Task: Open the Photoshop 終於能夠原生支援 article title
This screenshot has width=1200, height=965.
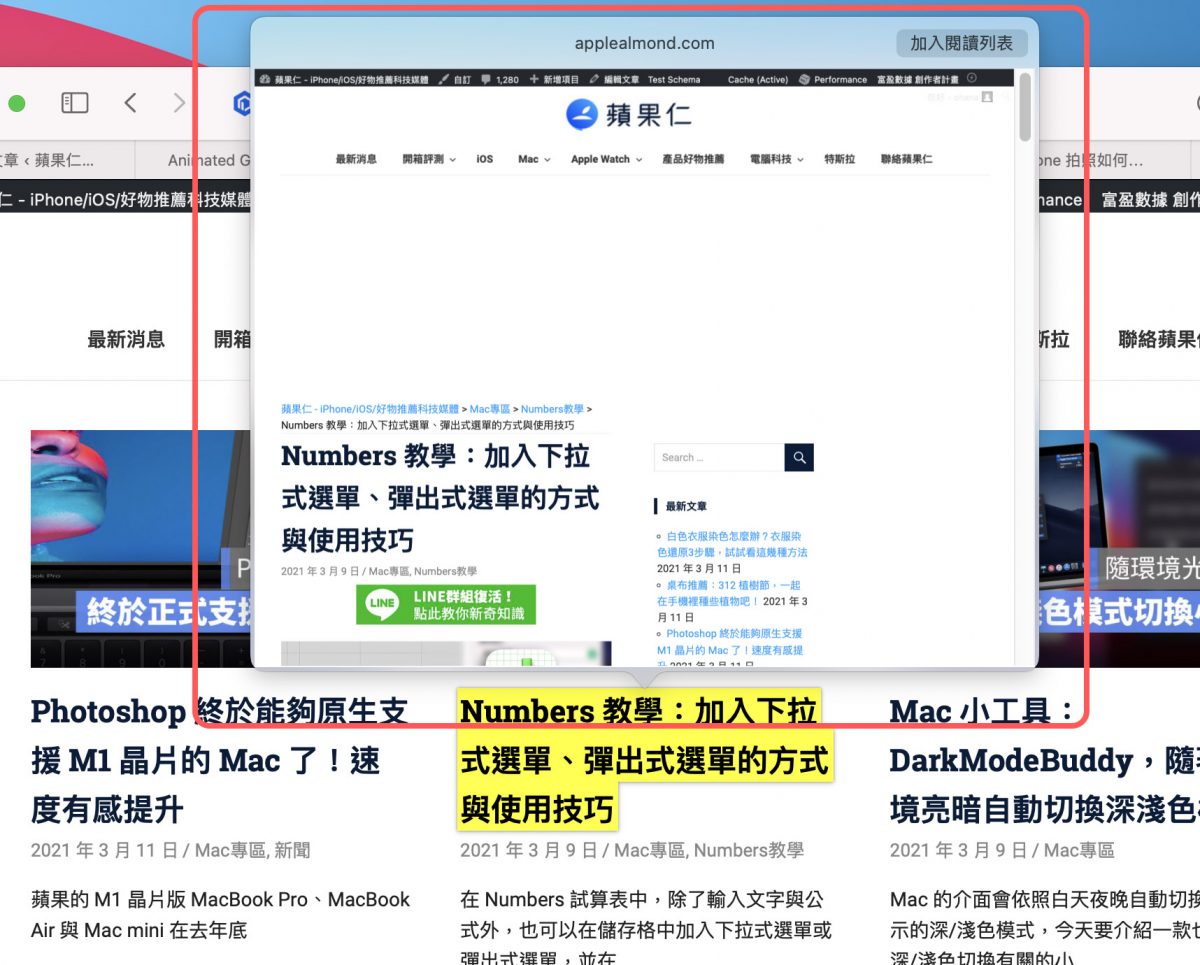Action: 220,760
